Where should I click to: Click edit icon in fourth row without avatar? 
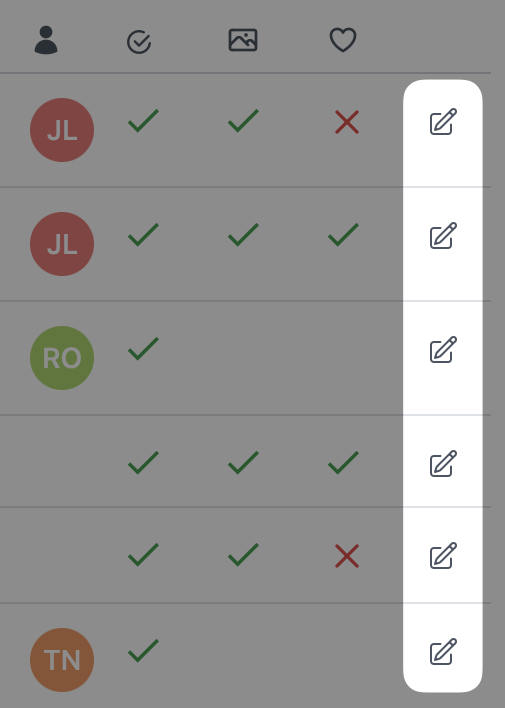pos(443,463)
